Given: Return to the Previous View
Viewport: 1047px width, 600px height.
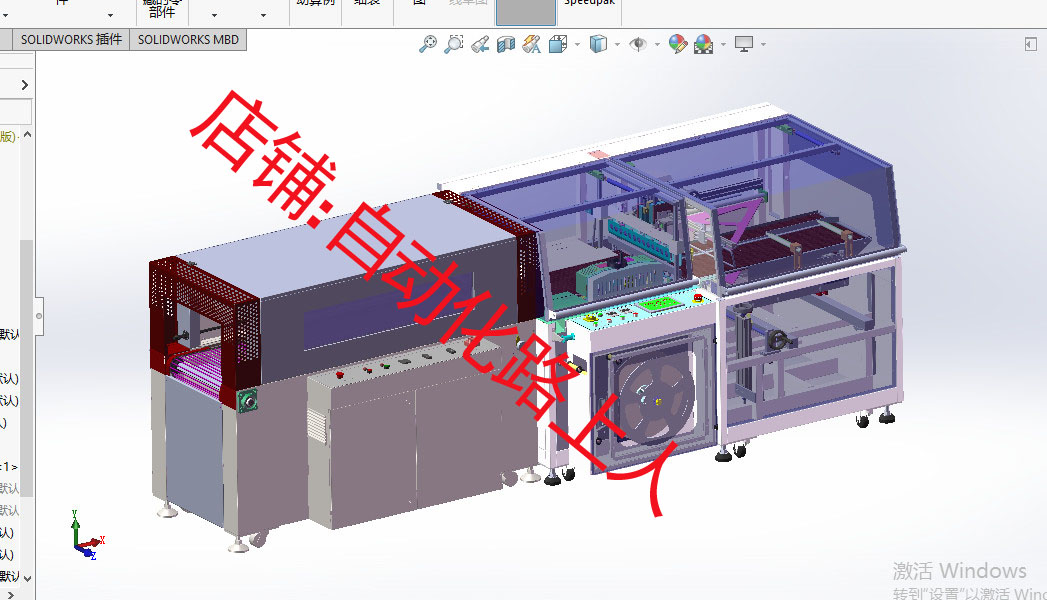Looking at the screenshot, I should coord(480,44).
